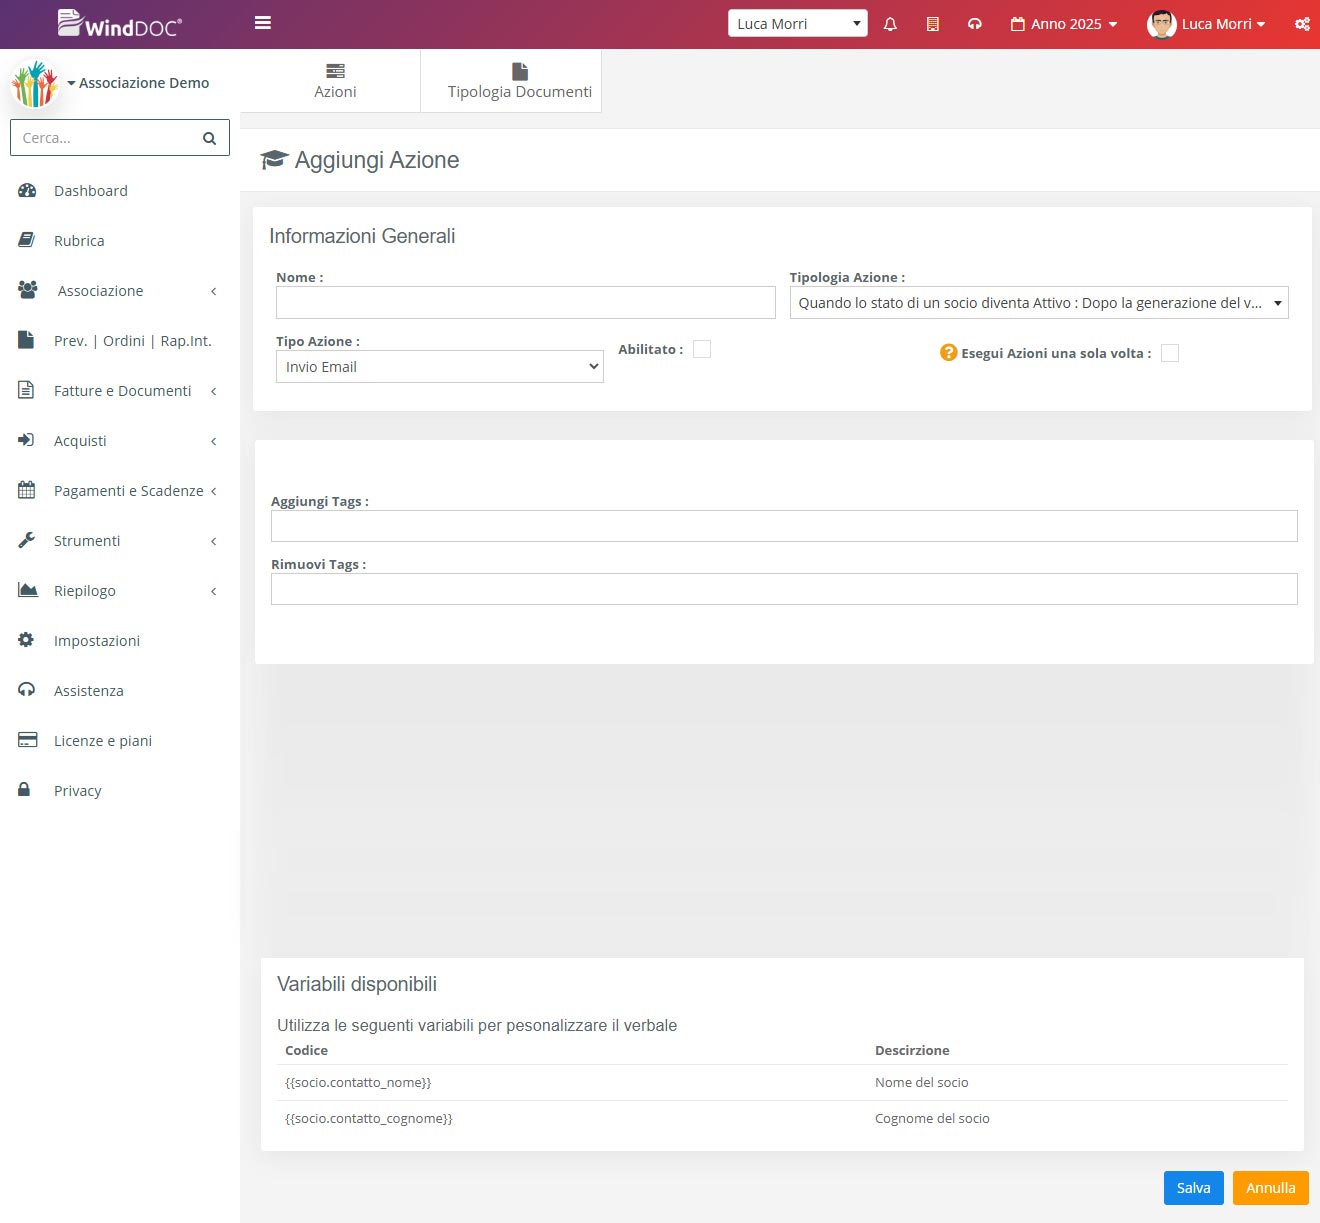Expand Fatture e Documenti sidebar menu
Screen dimensions: 1320x1223
click(122, 391)
